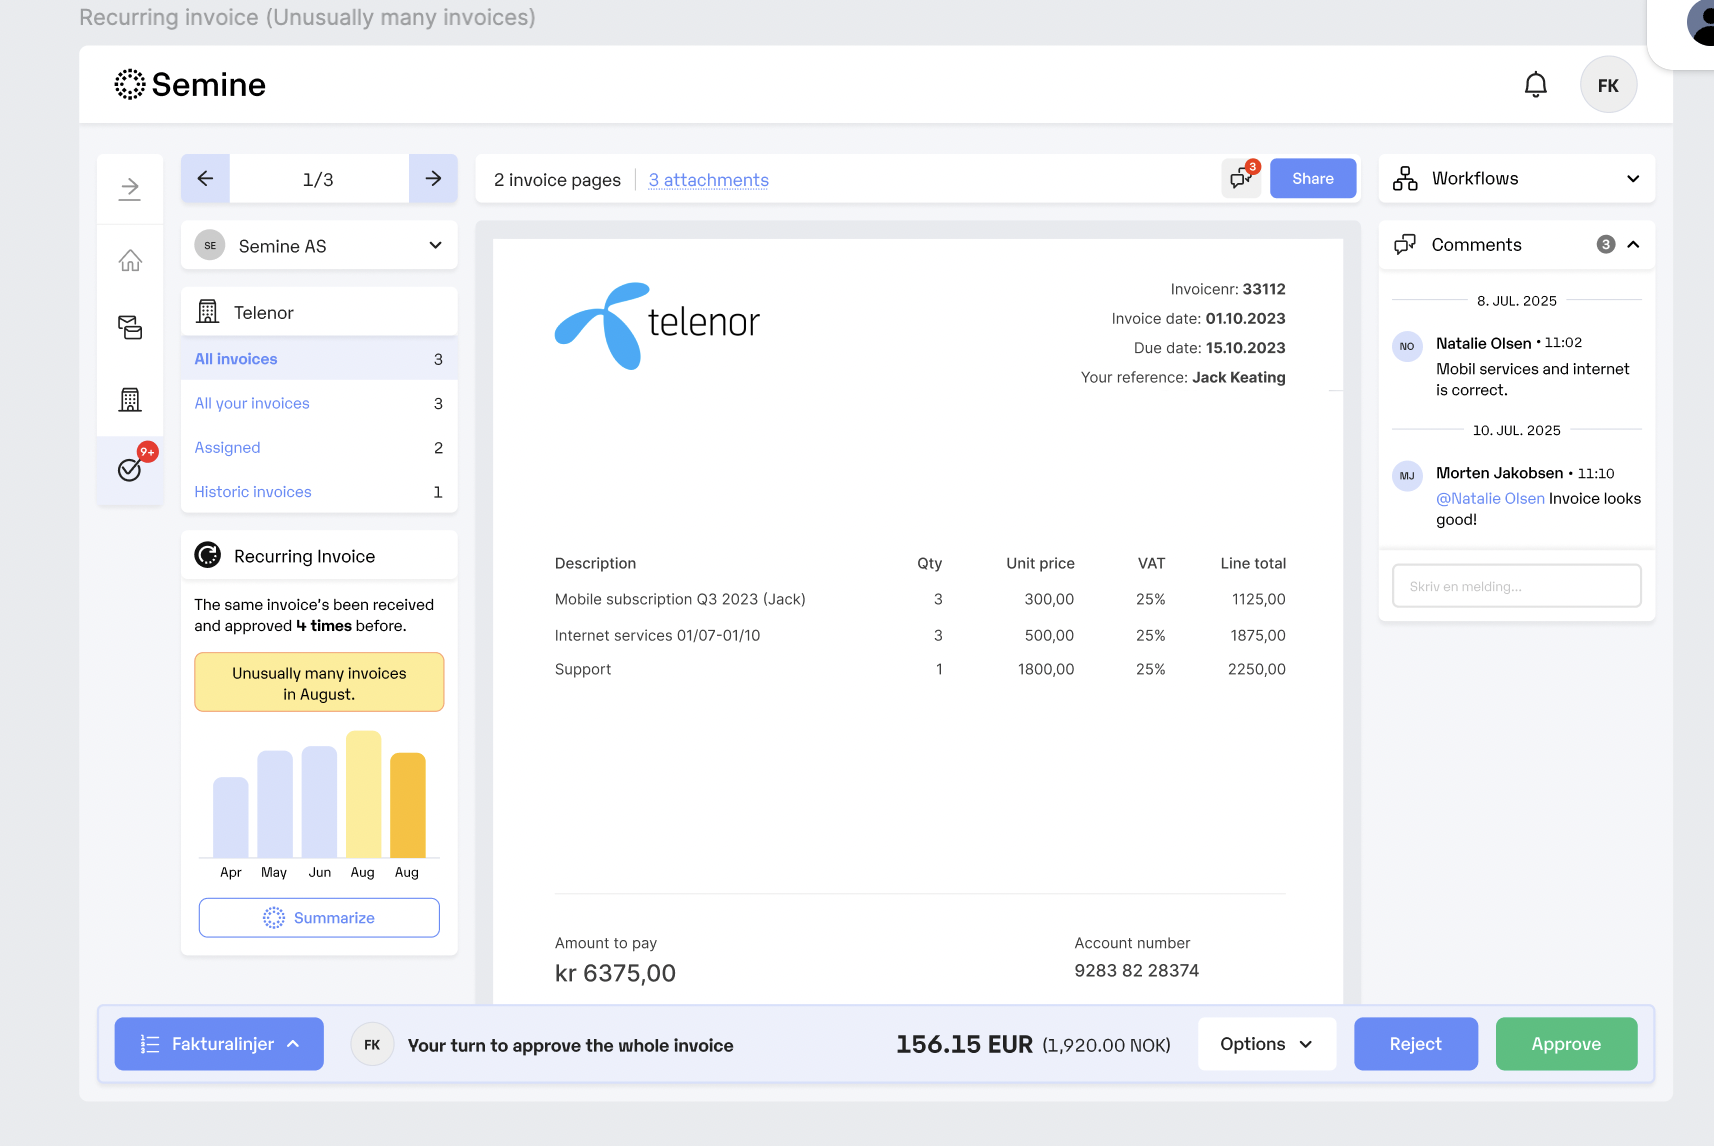Click the Comments count badge 3
This screenshot has height=1146, width=1714.
(1606, 245)
